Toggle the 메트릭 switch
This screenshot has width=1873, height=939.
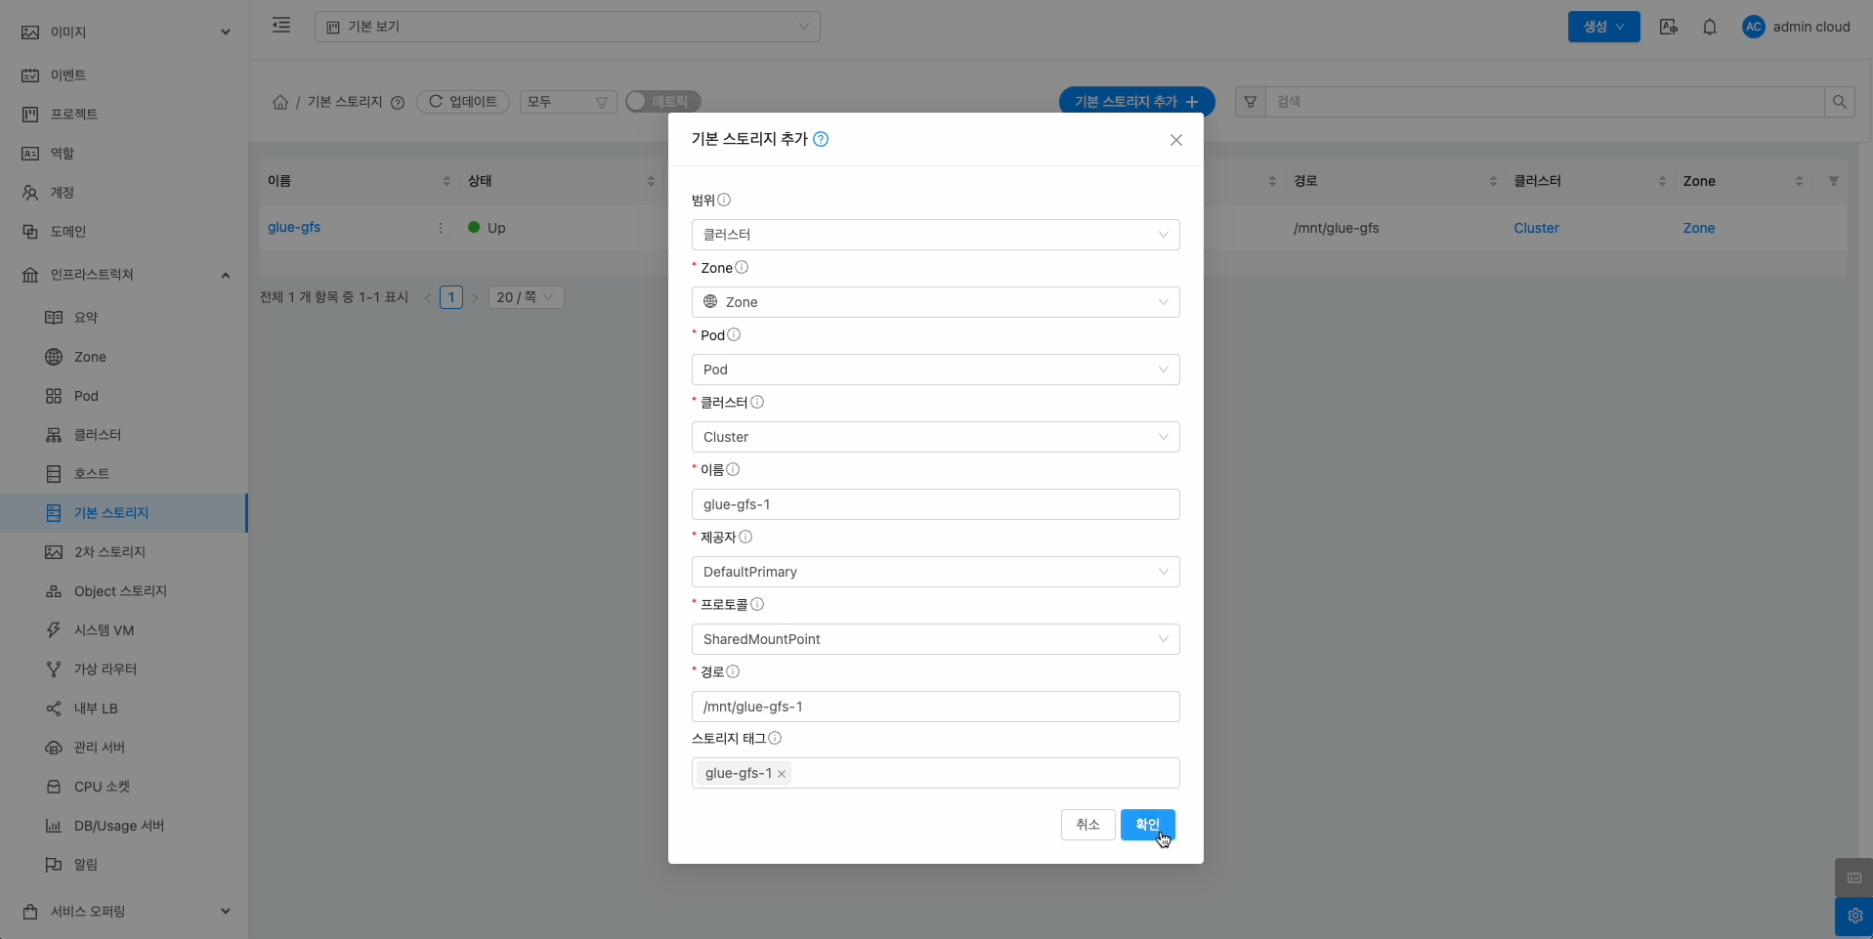point(663,102)
